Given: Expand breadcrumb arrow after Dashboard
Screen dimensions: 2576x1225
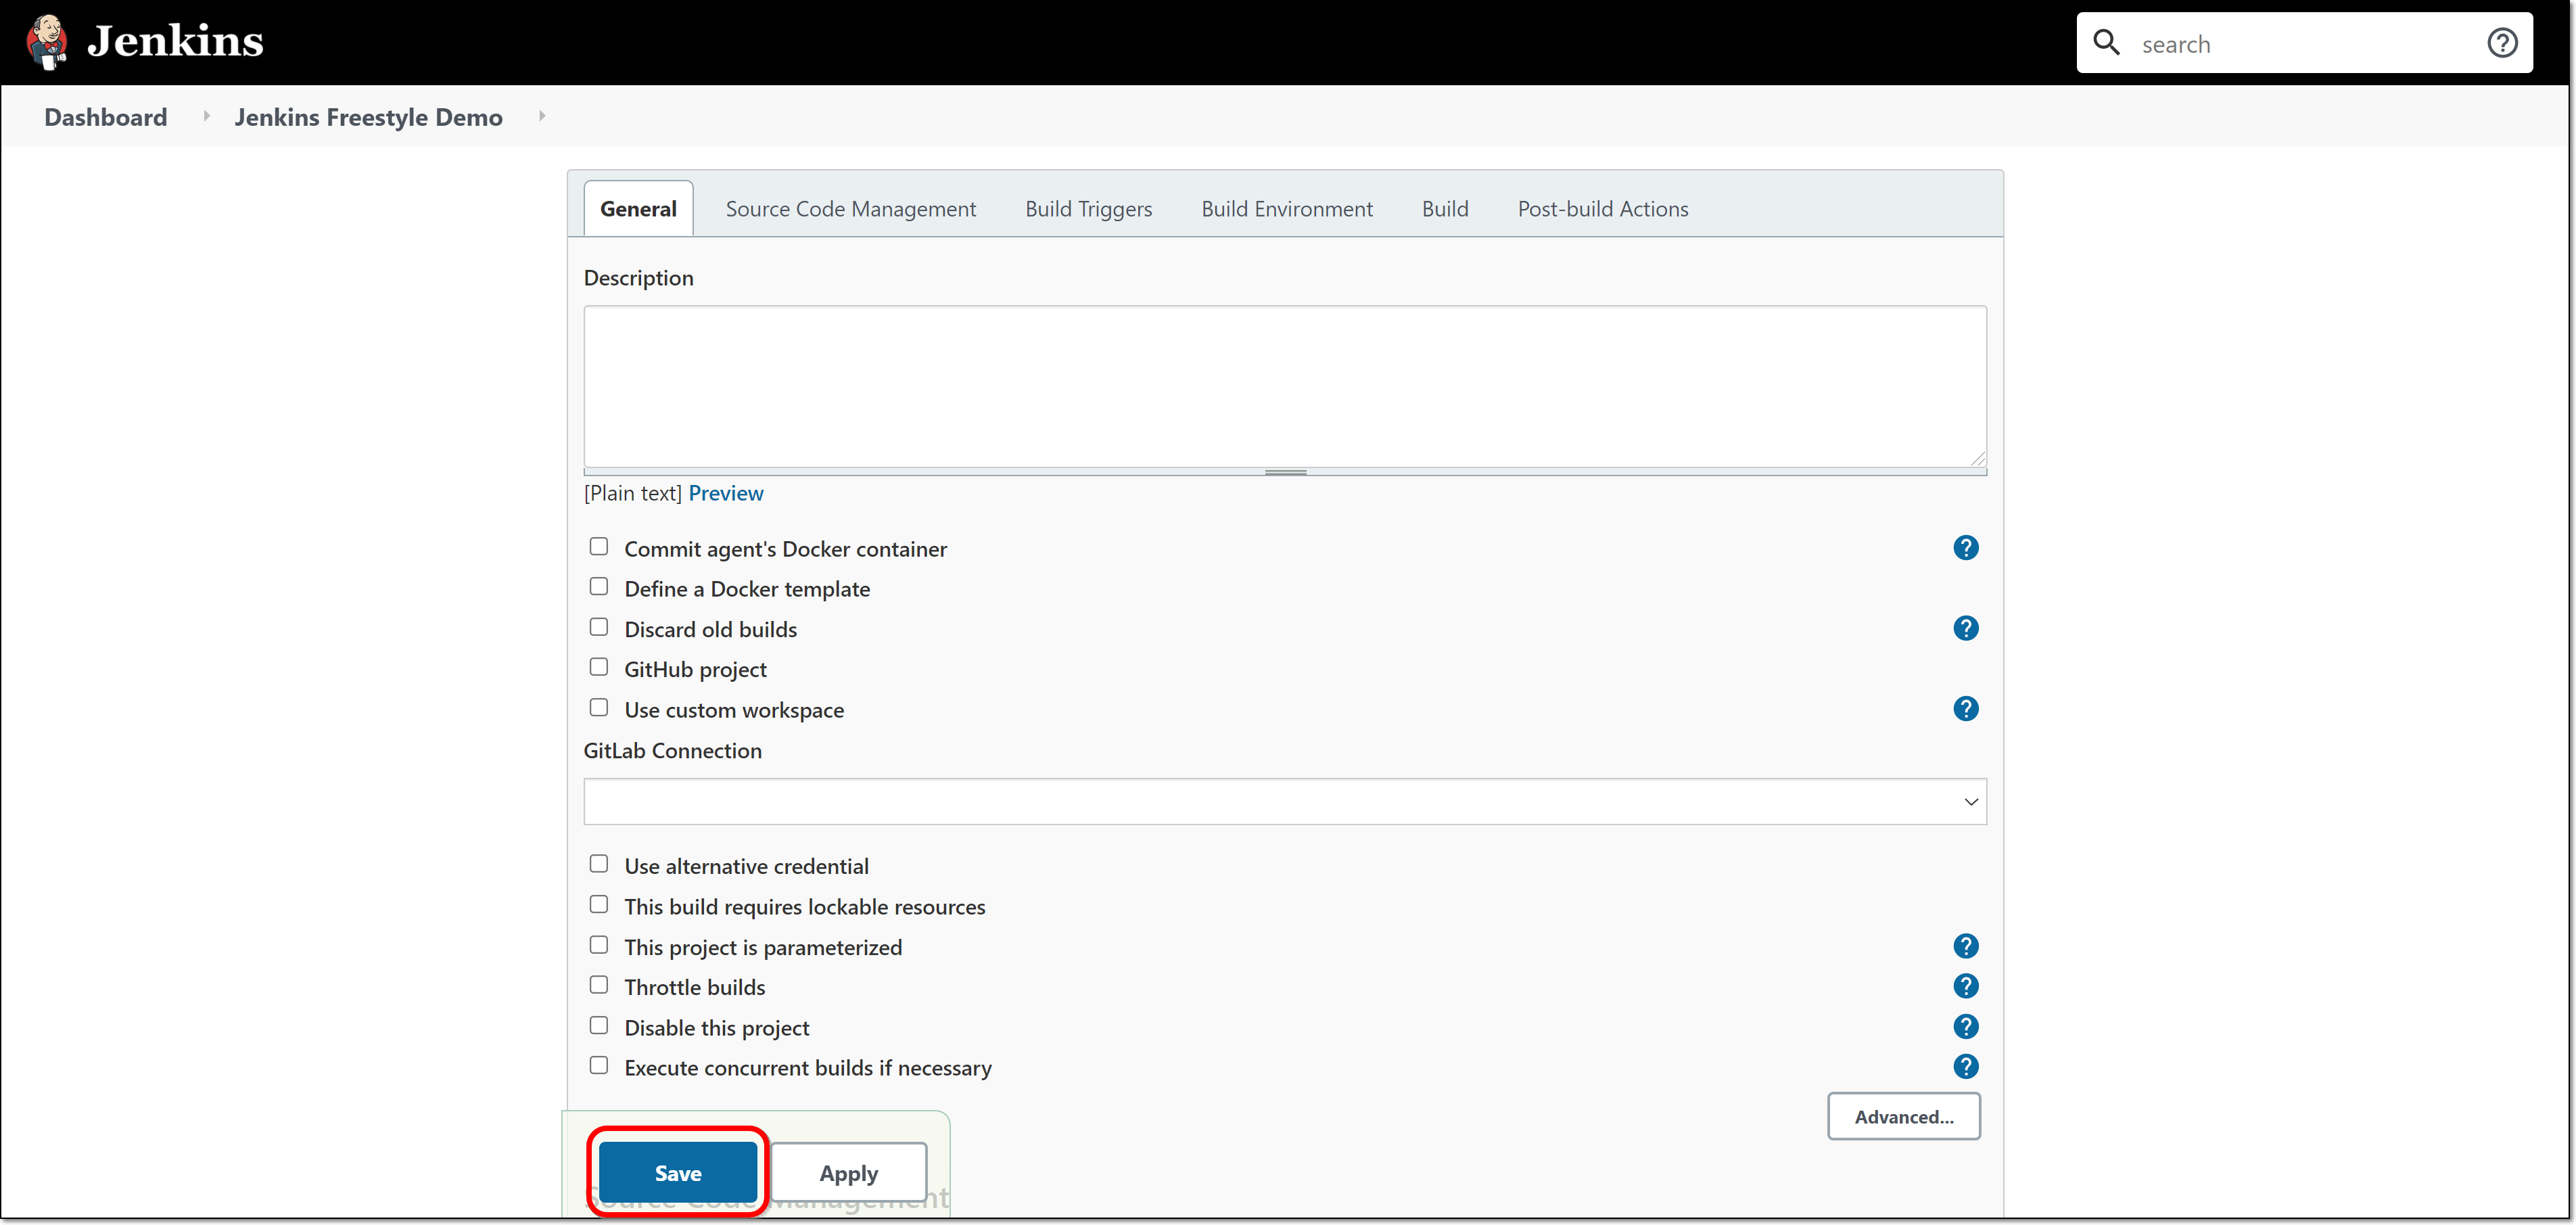Looking at the screenshot, I should [206, 116].
